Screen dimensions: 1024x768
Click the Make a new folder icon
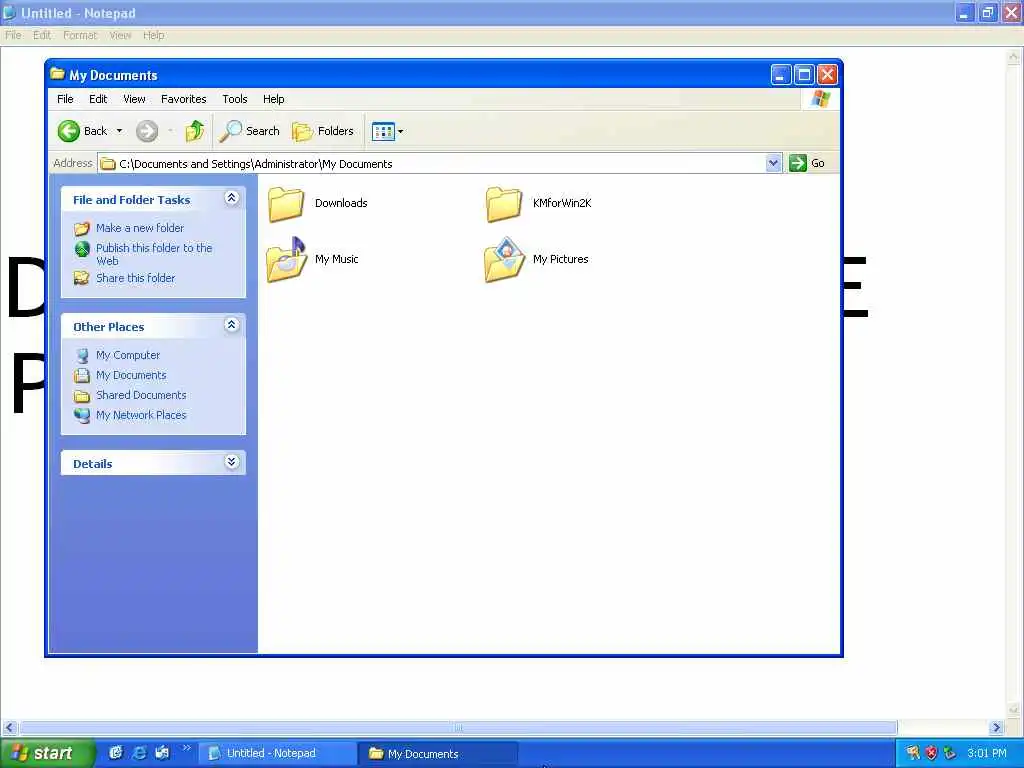[x=82, y=229]
